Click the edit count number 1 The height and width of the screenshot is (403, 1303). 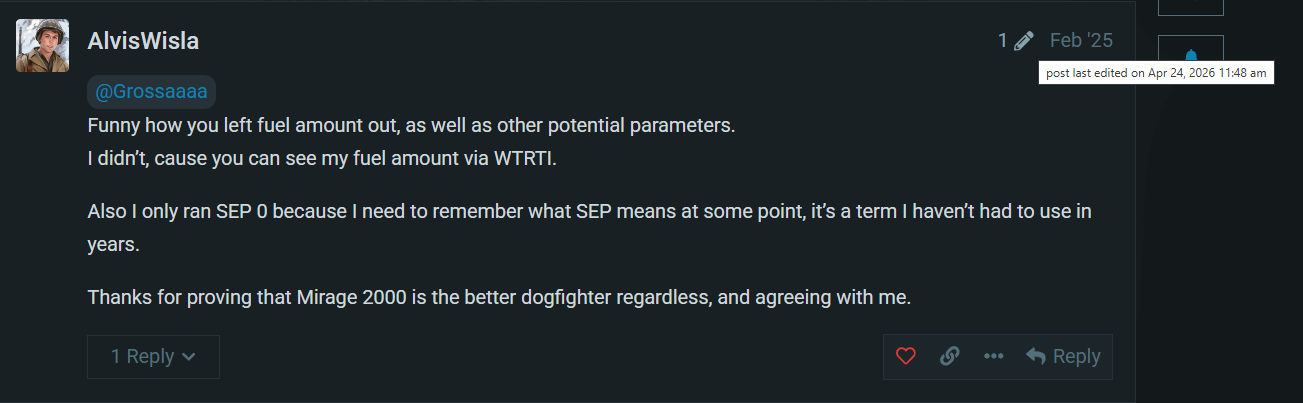[1002, 41]
